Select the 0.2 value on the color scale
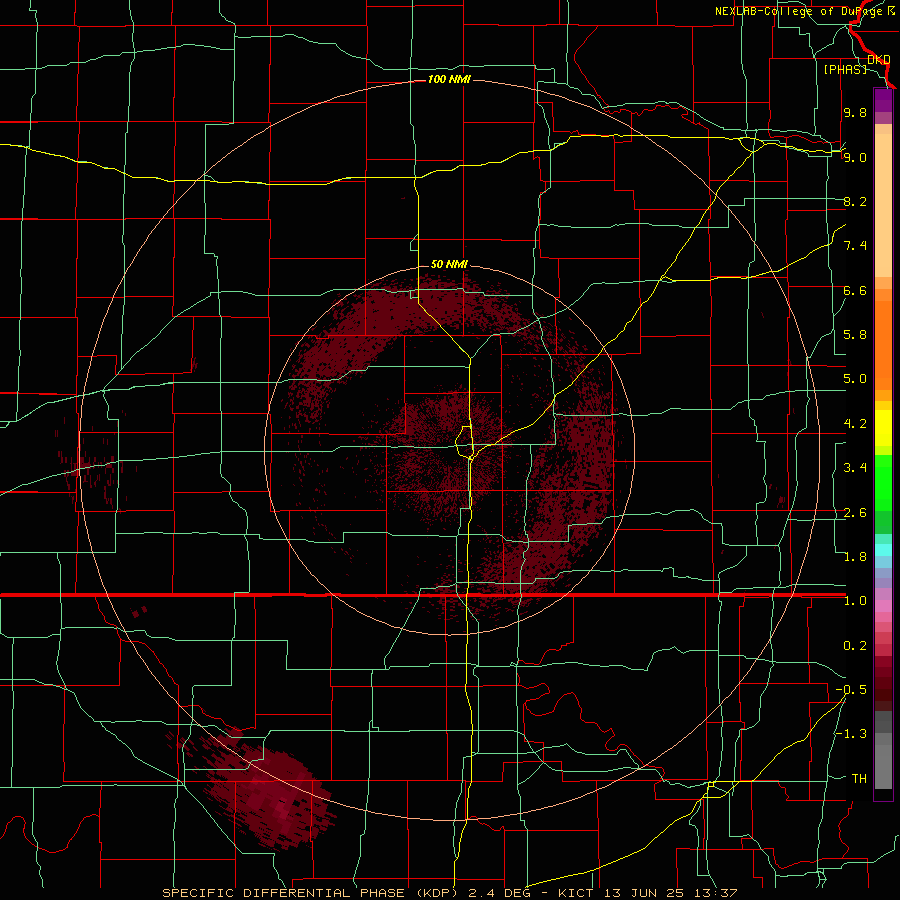Viewport: 900px width, 900px height. [855, 646]
